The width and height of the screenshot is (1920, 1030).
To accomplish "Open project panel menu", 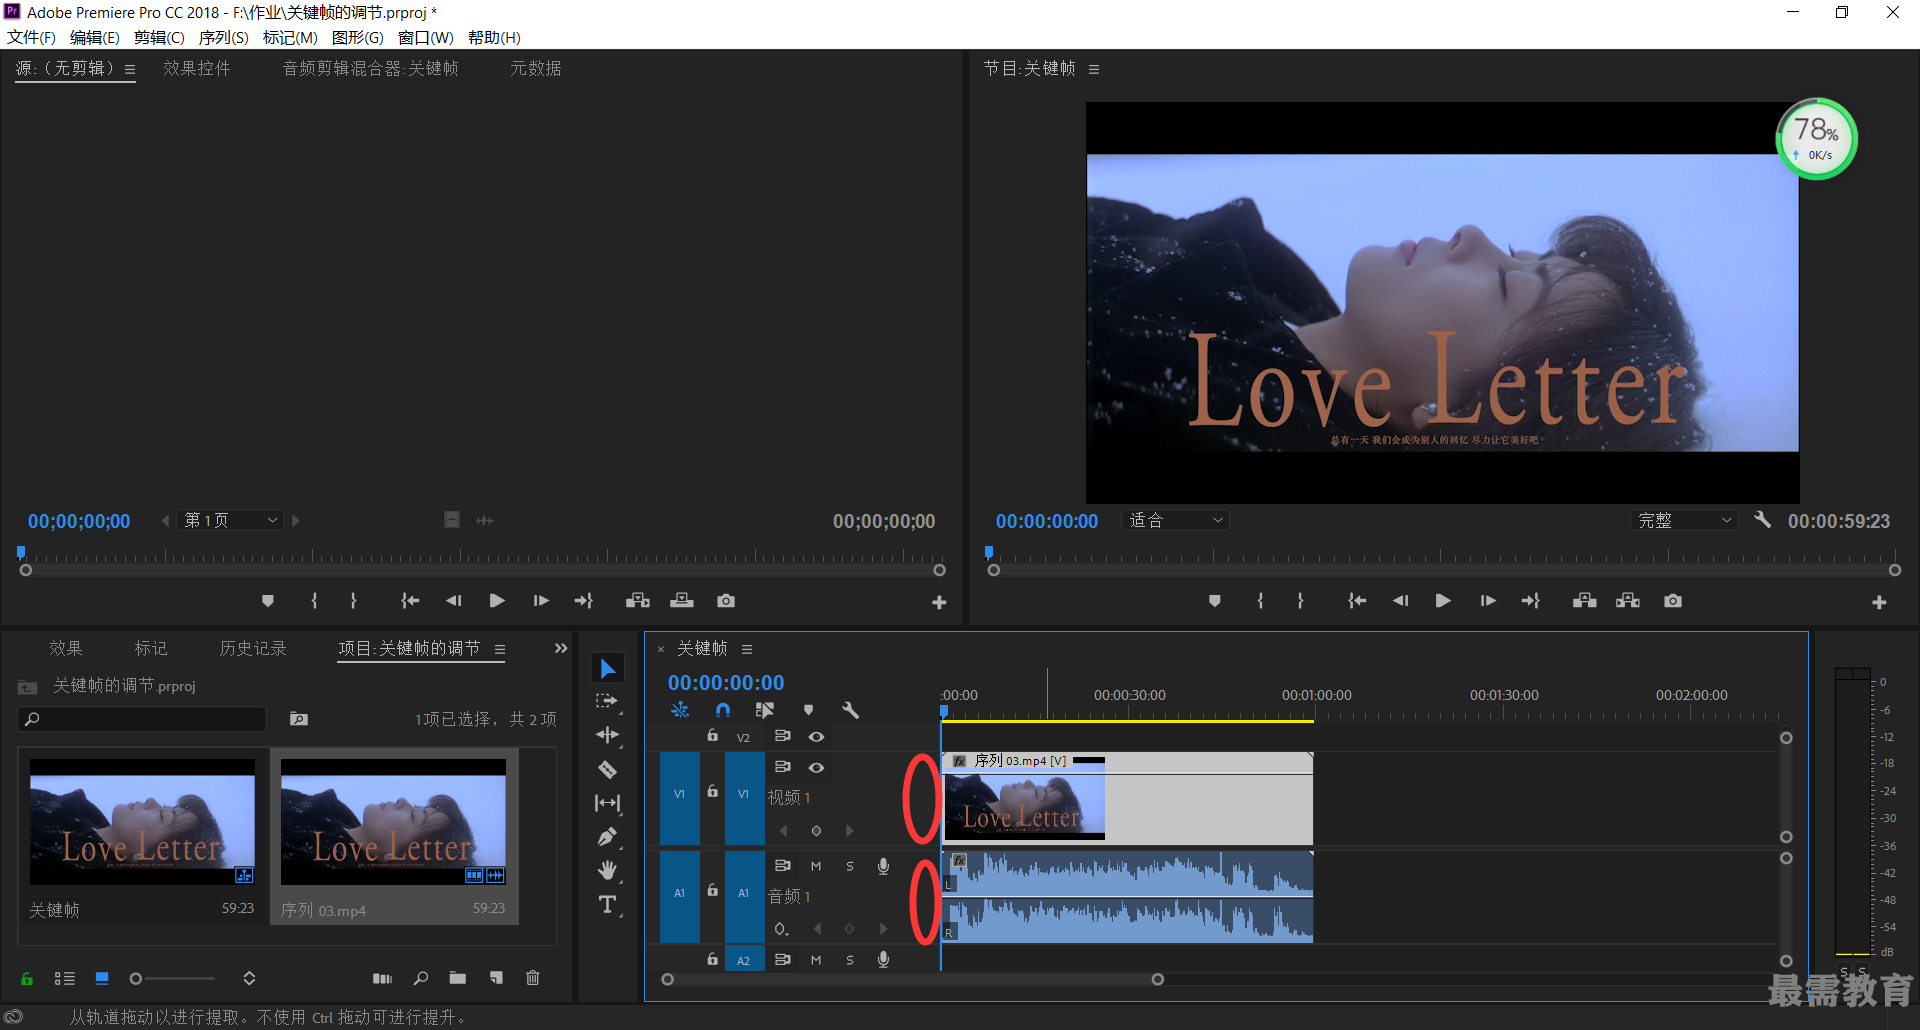I will 499,649.
